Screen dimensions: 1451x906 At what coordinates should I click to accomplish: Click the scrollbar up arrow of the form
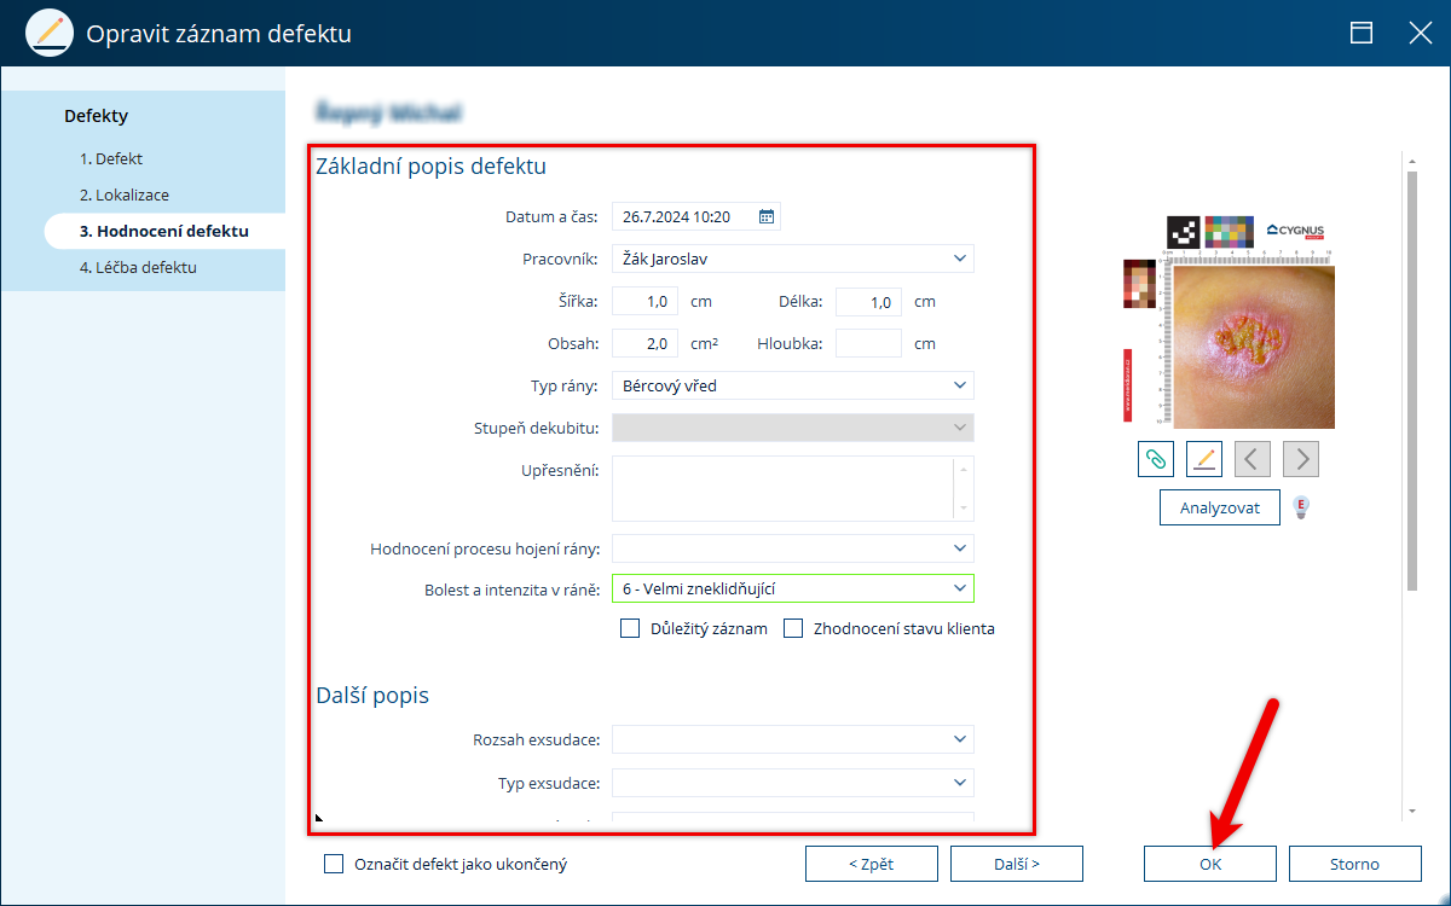click(x=1412, y=161)
